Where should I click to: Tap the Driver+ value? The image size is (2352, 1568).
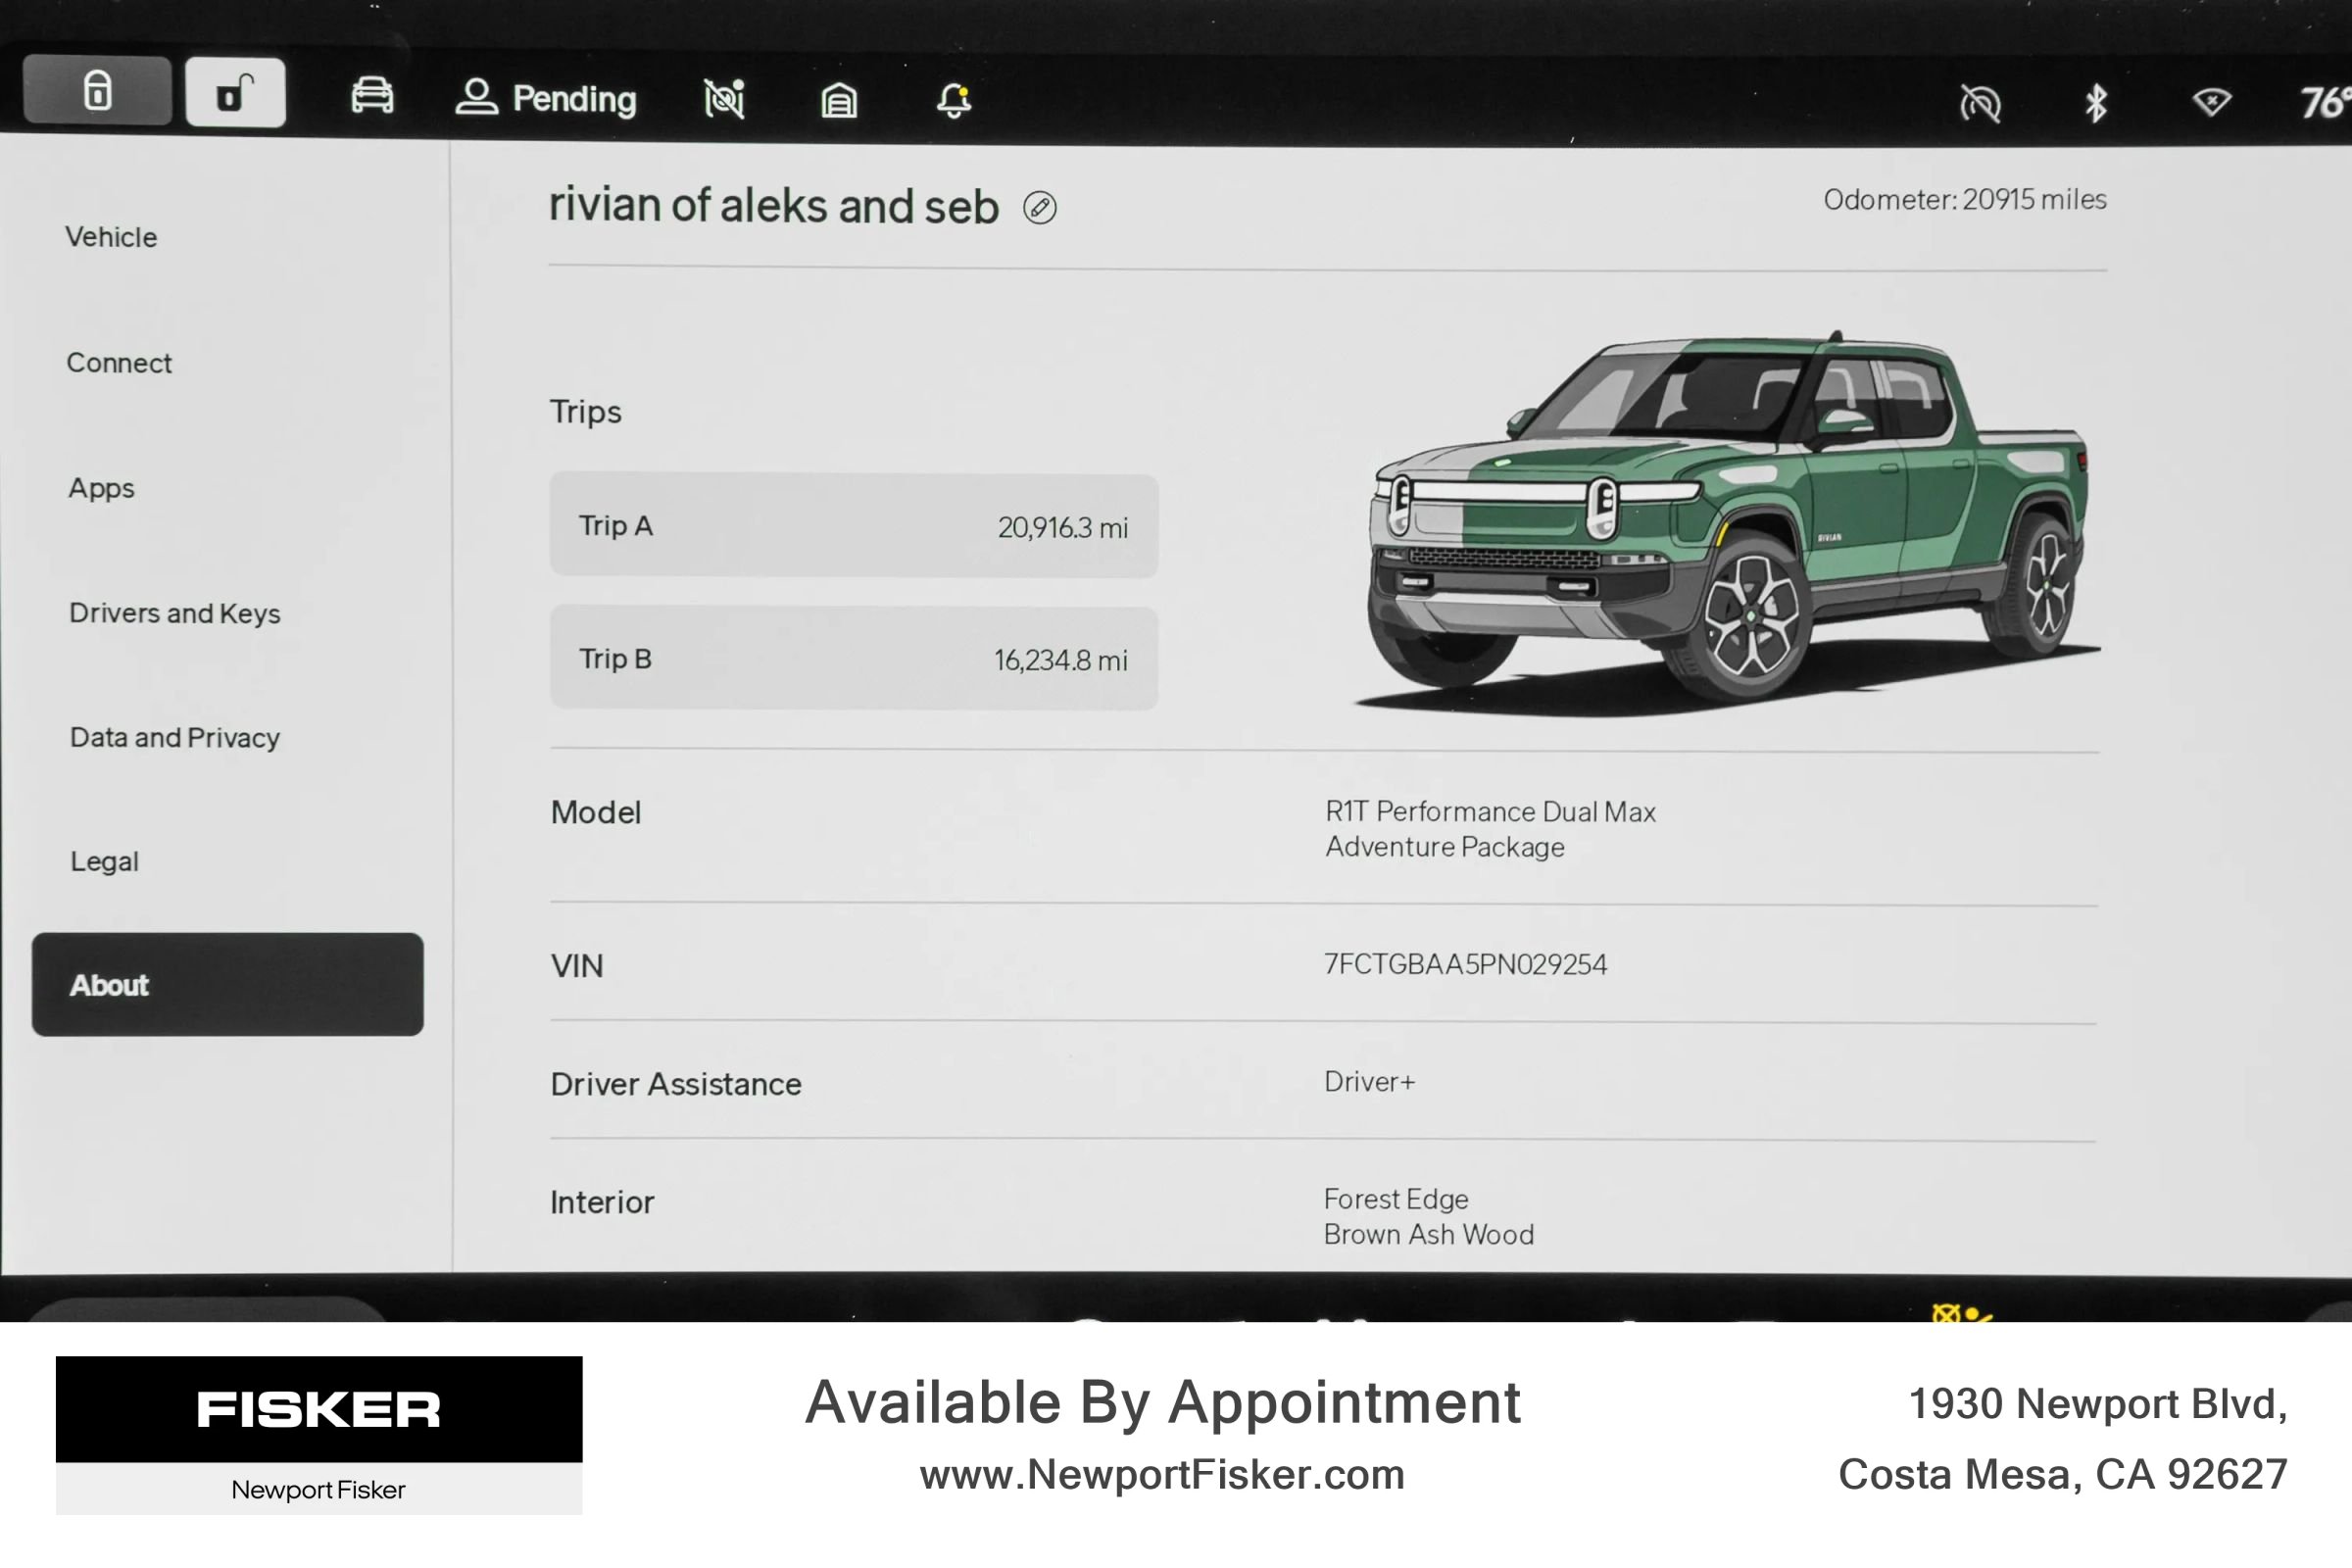point(1370,1081)
